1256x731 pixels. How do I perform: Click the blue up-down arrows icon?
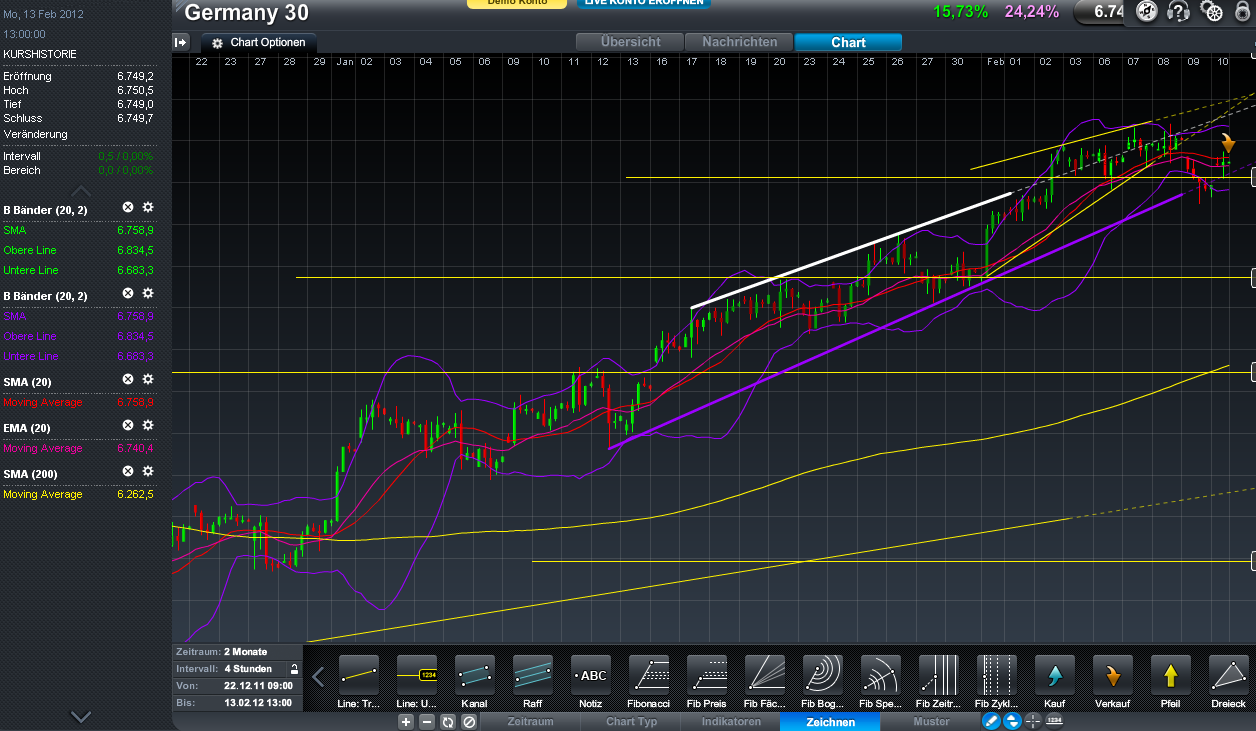pyautogui.click(x=1012, y=721)
